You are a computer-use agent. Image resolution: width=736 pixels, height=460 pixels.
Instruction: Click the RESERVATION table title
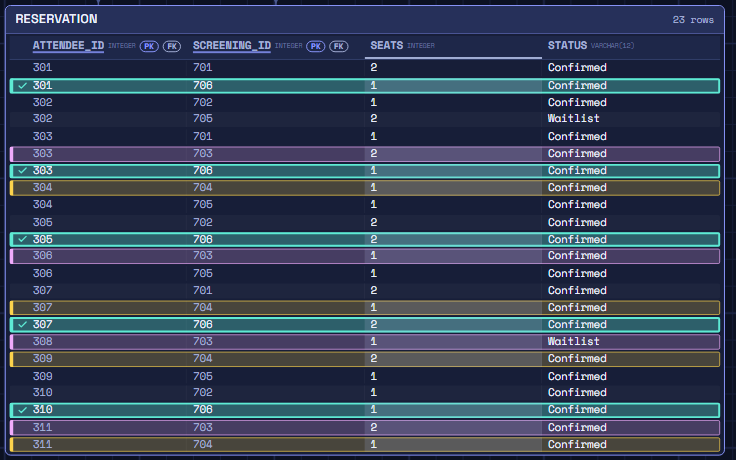pyautogui.click(x=56, y=19)
